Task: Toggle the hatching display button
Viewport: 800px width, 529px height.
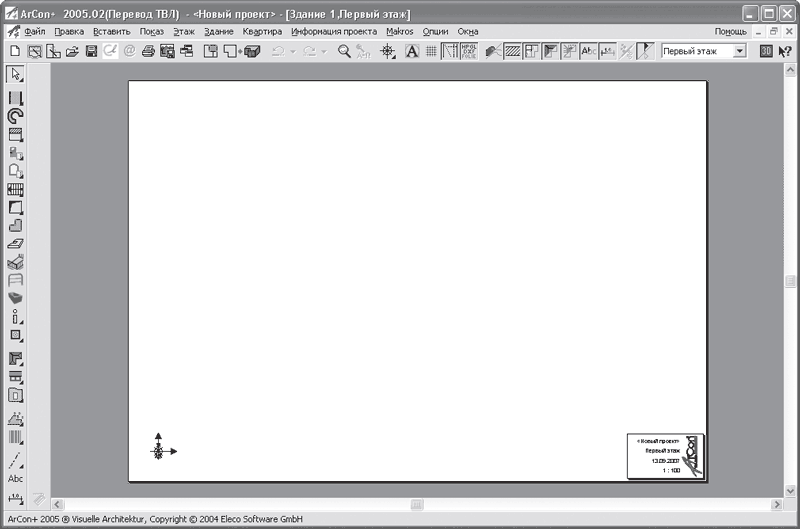Action: pos(512,51)
